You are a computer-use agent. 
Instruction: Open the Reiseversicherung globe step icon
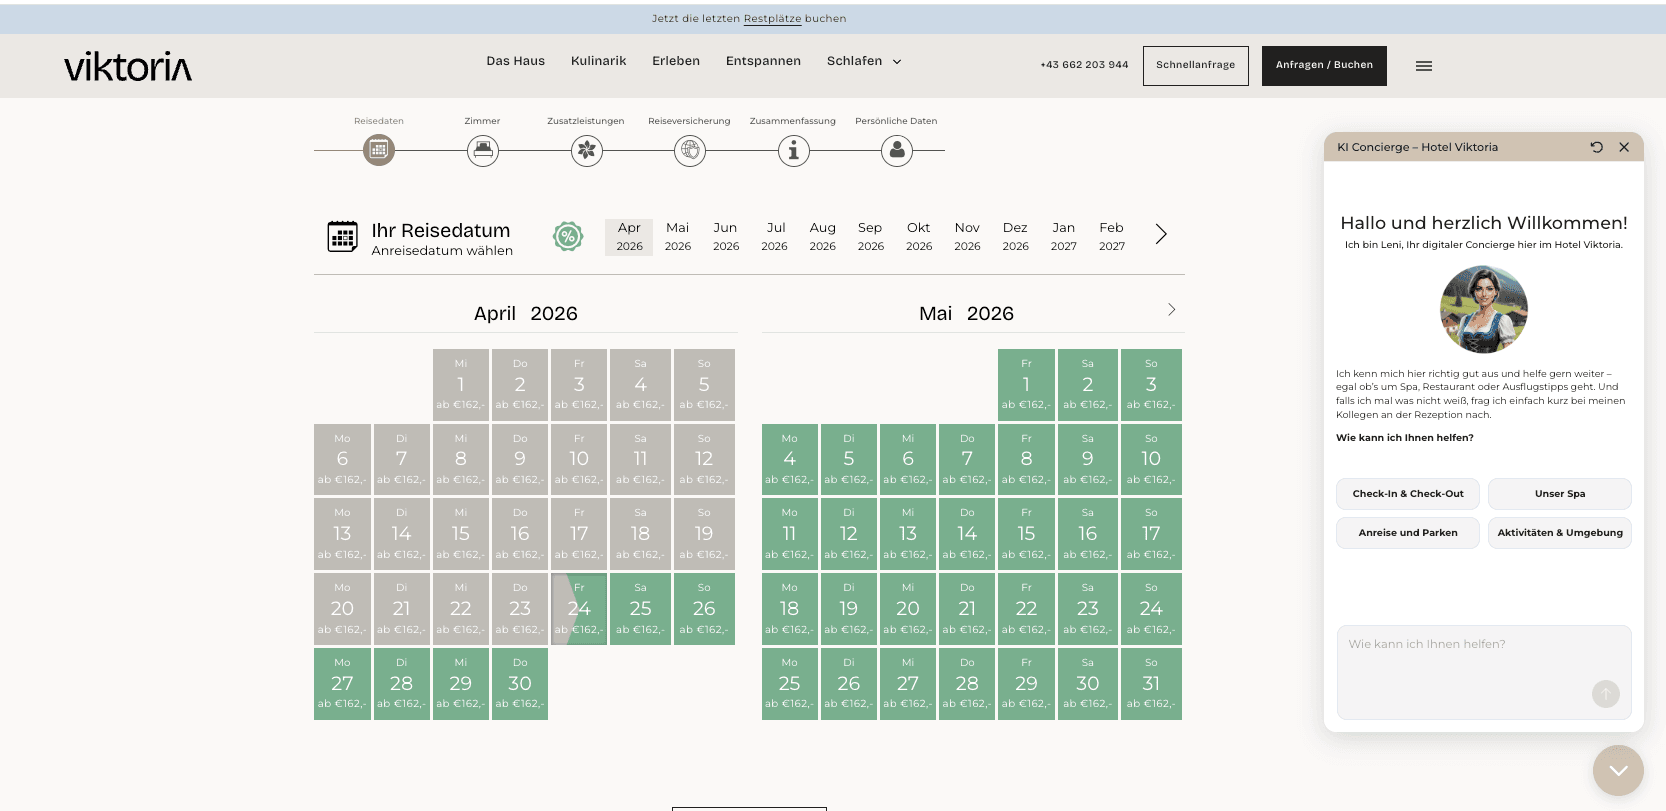(x=690, y=150)
